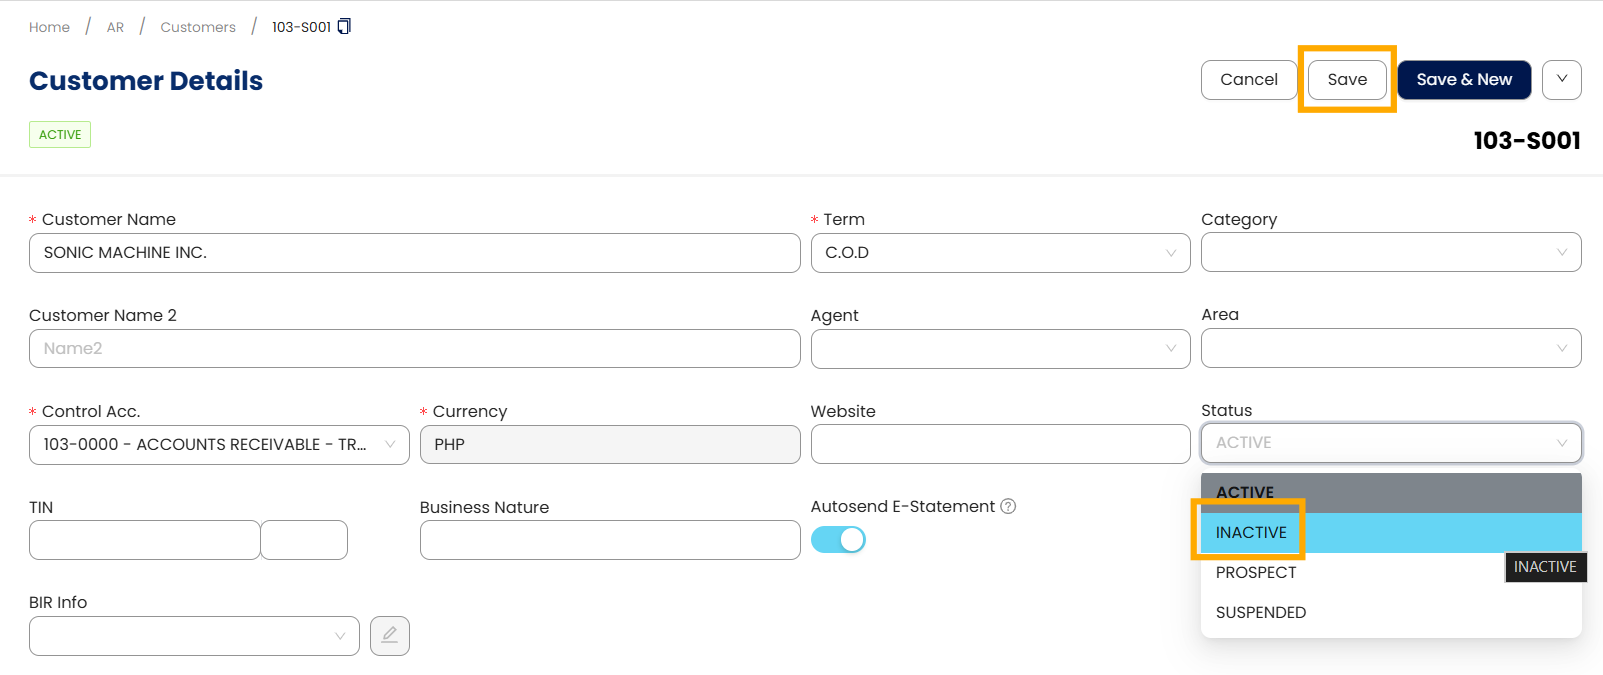Disable Autosend E-Statement switch

point(838,540)
